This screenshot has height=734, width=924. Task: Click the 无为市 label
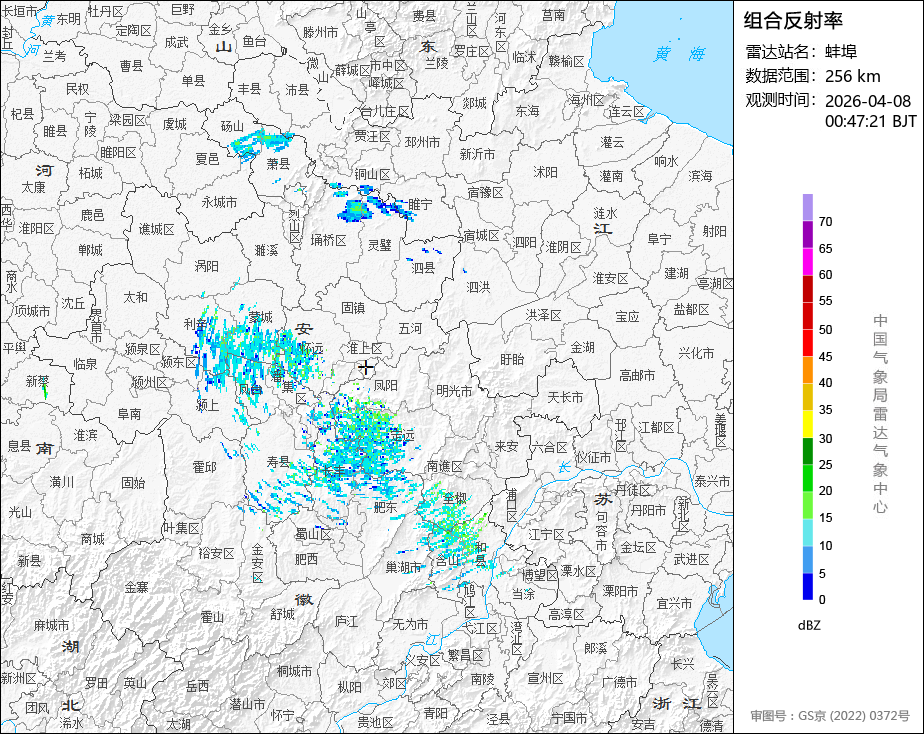pos(410,624)
